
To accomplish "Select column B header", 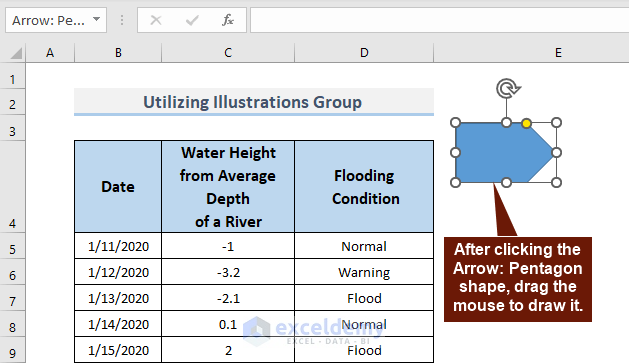I will 118,53.
